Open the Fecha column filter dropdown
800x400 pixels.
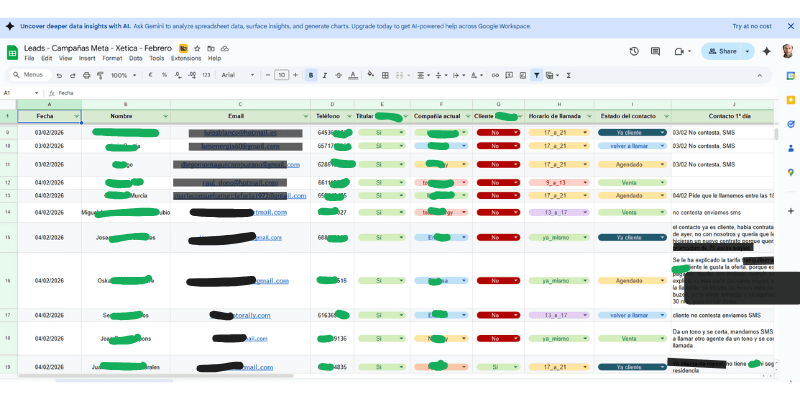click(77, 116)
